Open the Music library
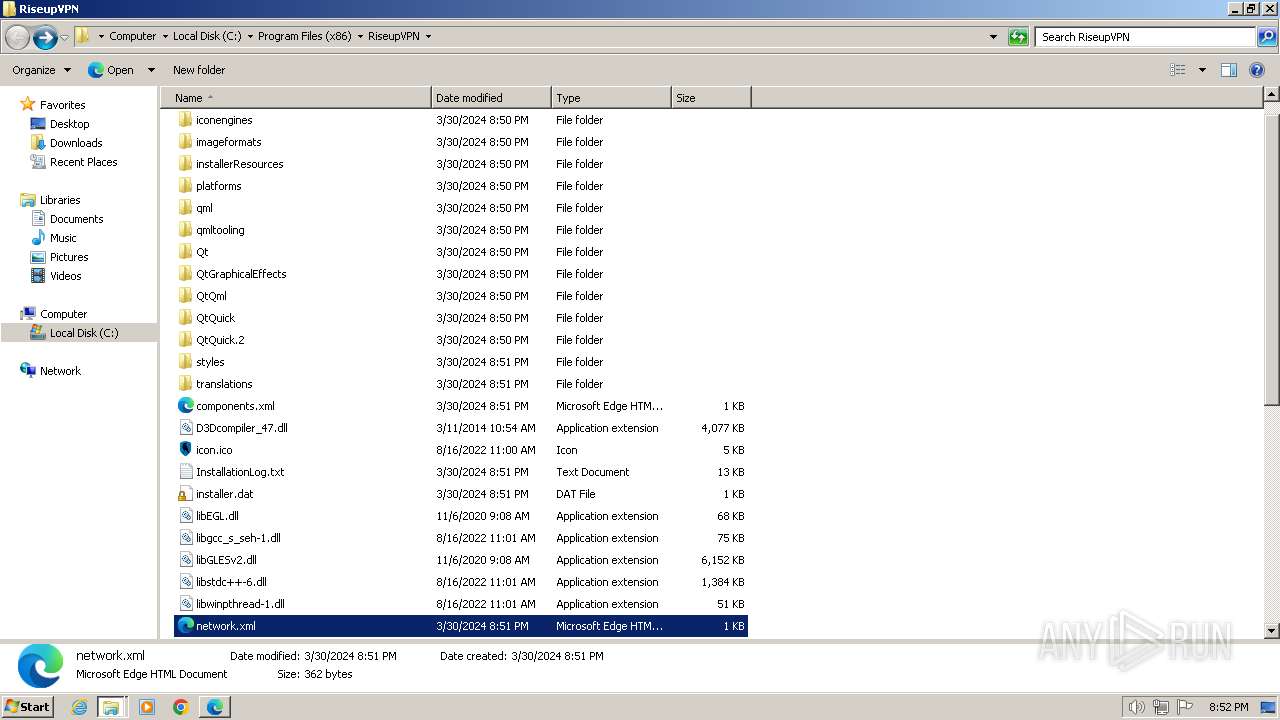The height and width of the screenshot is (720, 1280). [63, 238]
